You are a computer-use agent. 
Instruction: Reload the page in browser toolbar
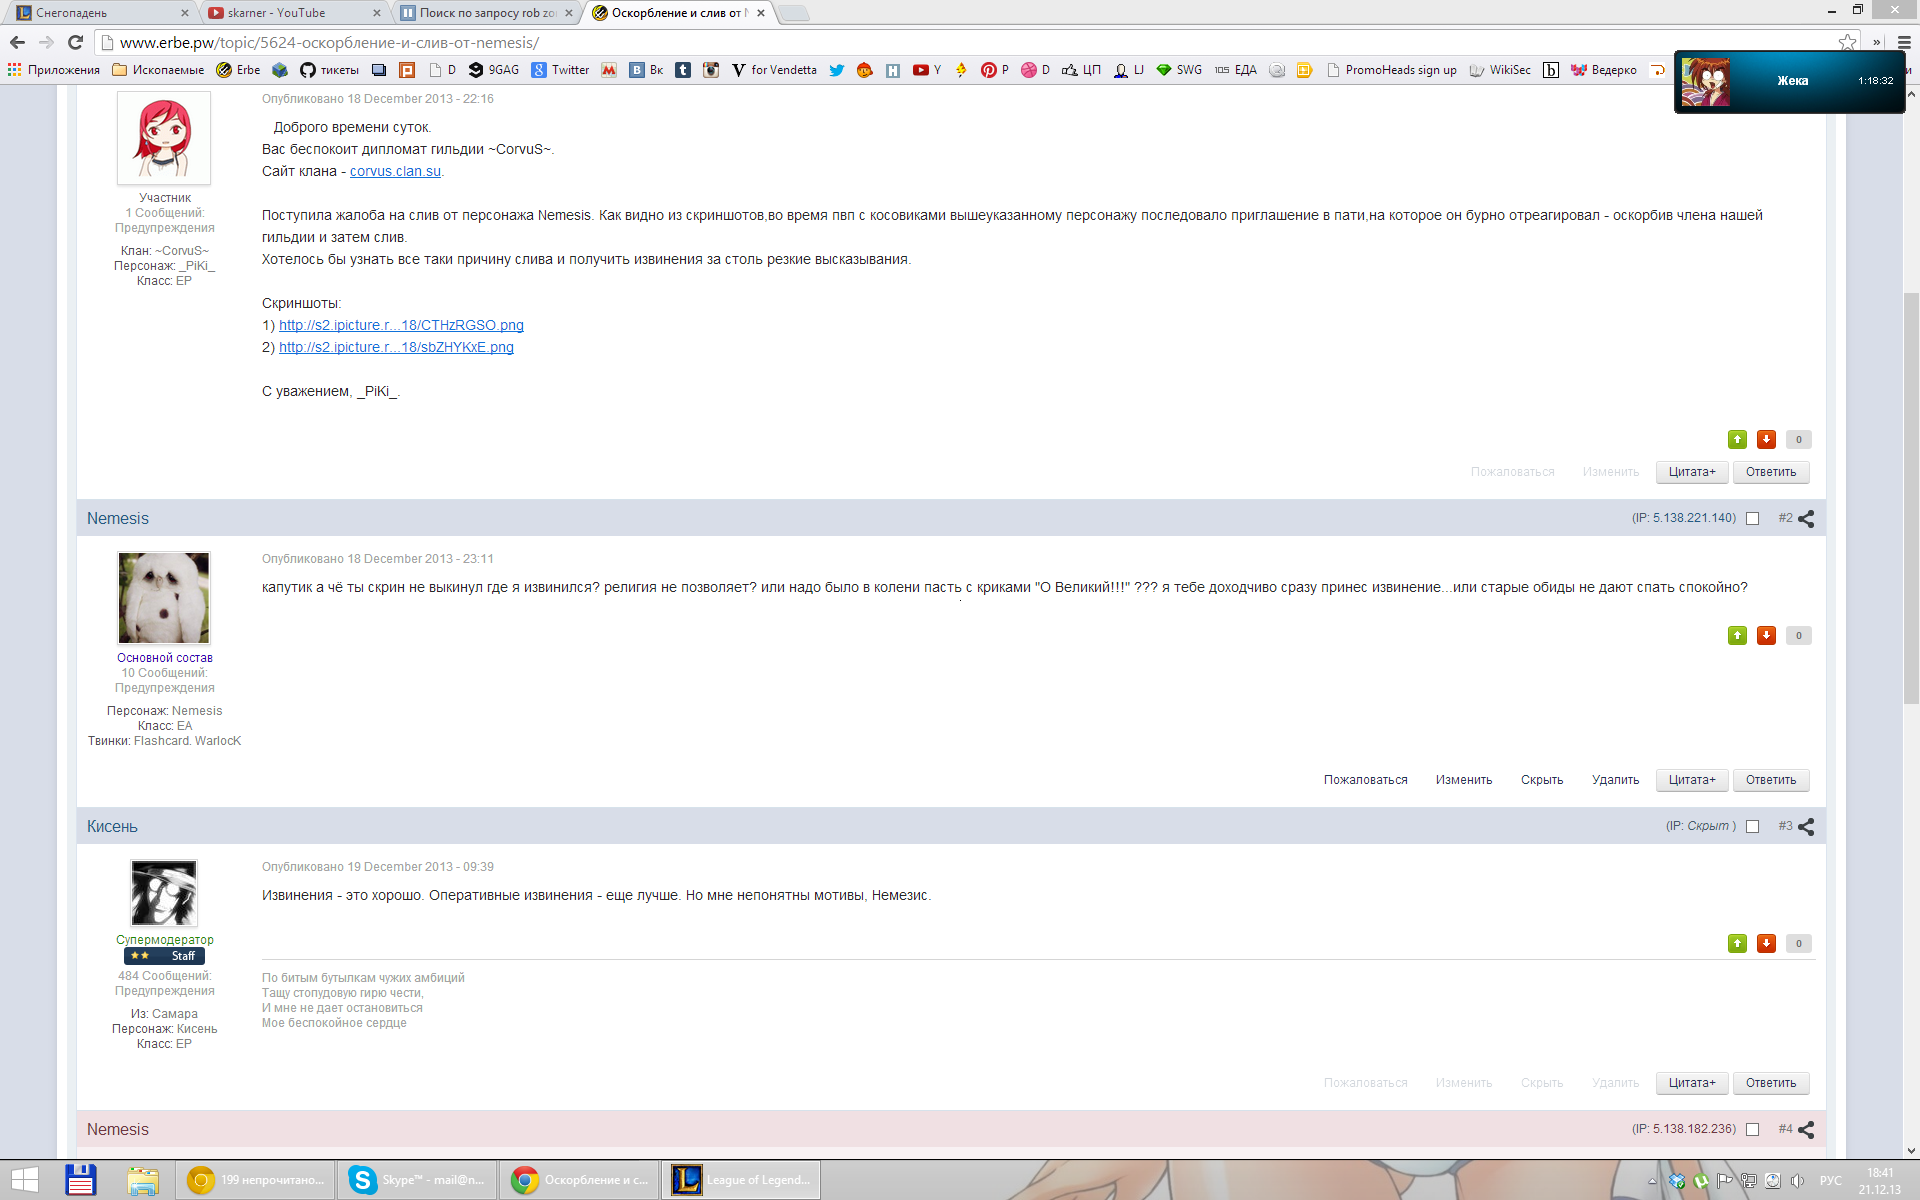point(75,42)
